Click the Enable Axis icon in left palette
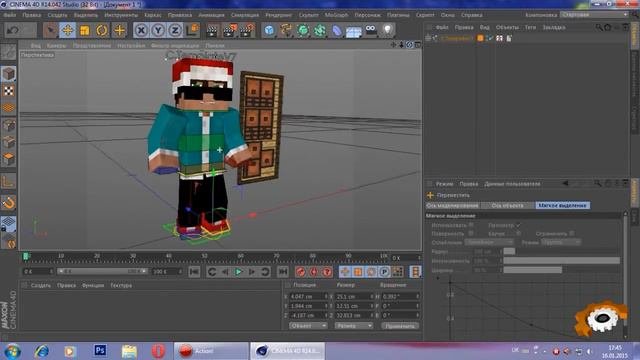Viewport: 640px width, 360px height. pyautogui.click(x=9, y=181)
